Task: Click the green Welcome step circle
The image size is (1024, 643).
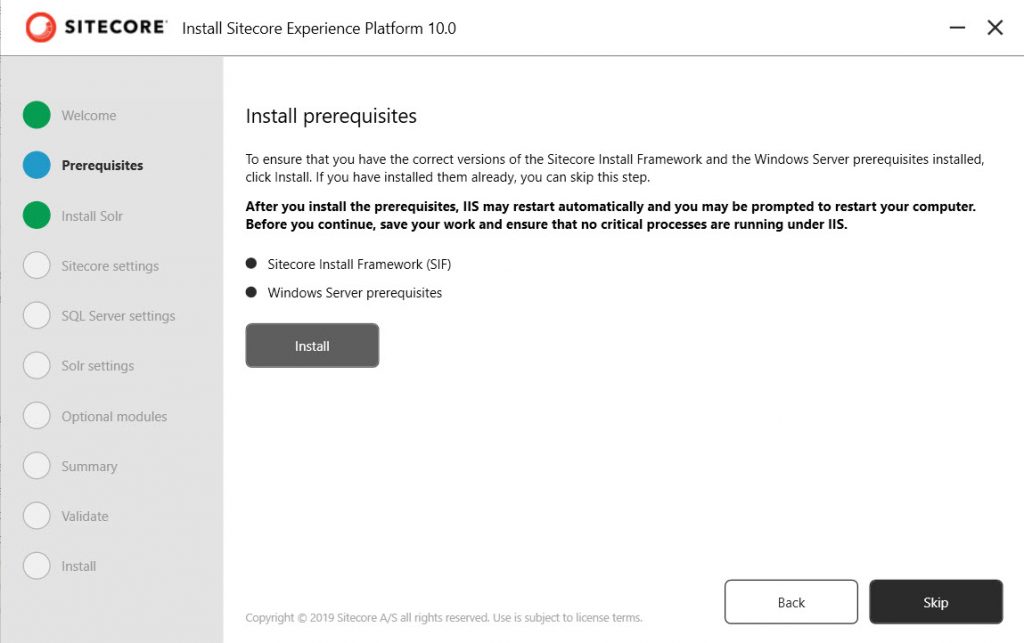Action: coord(37,115)
